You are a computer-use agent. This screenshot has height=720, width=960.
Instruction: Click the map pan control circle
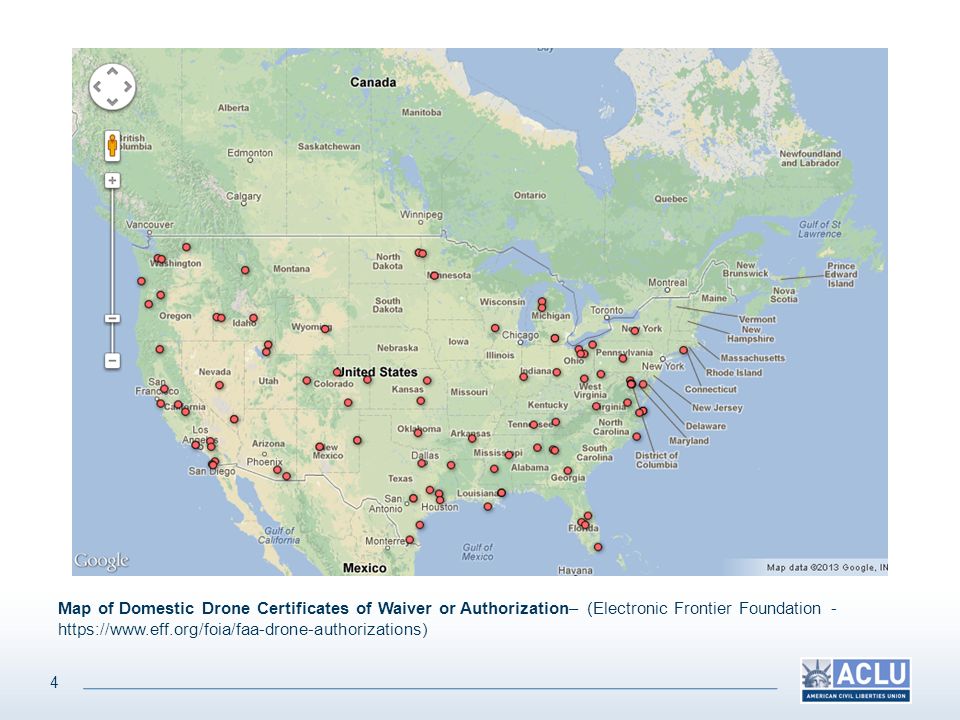point(112,87)
